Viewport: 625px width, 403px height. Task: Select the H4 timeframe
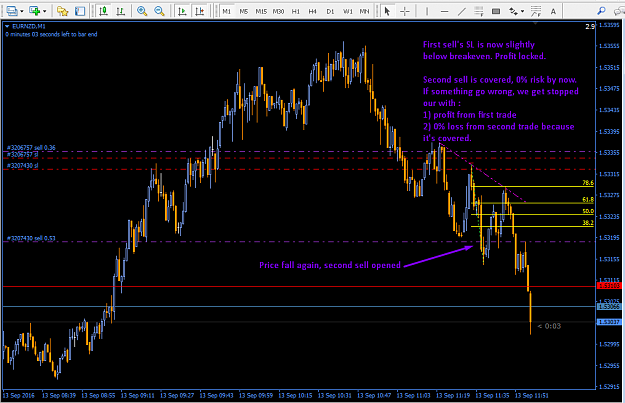pos(312,12)
